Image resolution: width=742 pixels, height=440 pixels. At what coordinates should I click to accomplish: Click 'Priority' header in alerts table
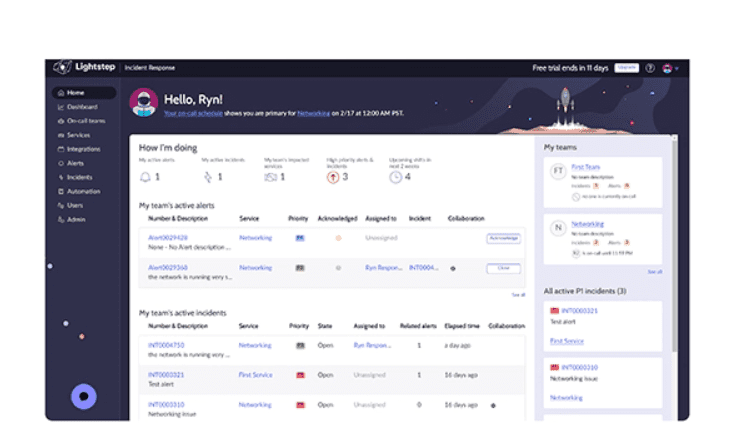[x=298, y=219]
